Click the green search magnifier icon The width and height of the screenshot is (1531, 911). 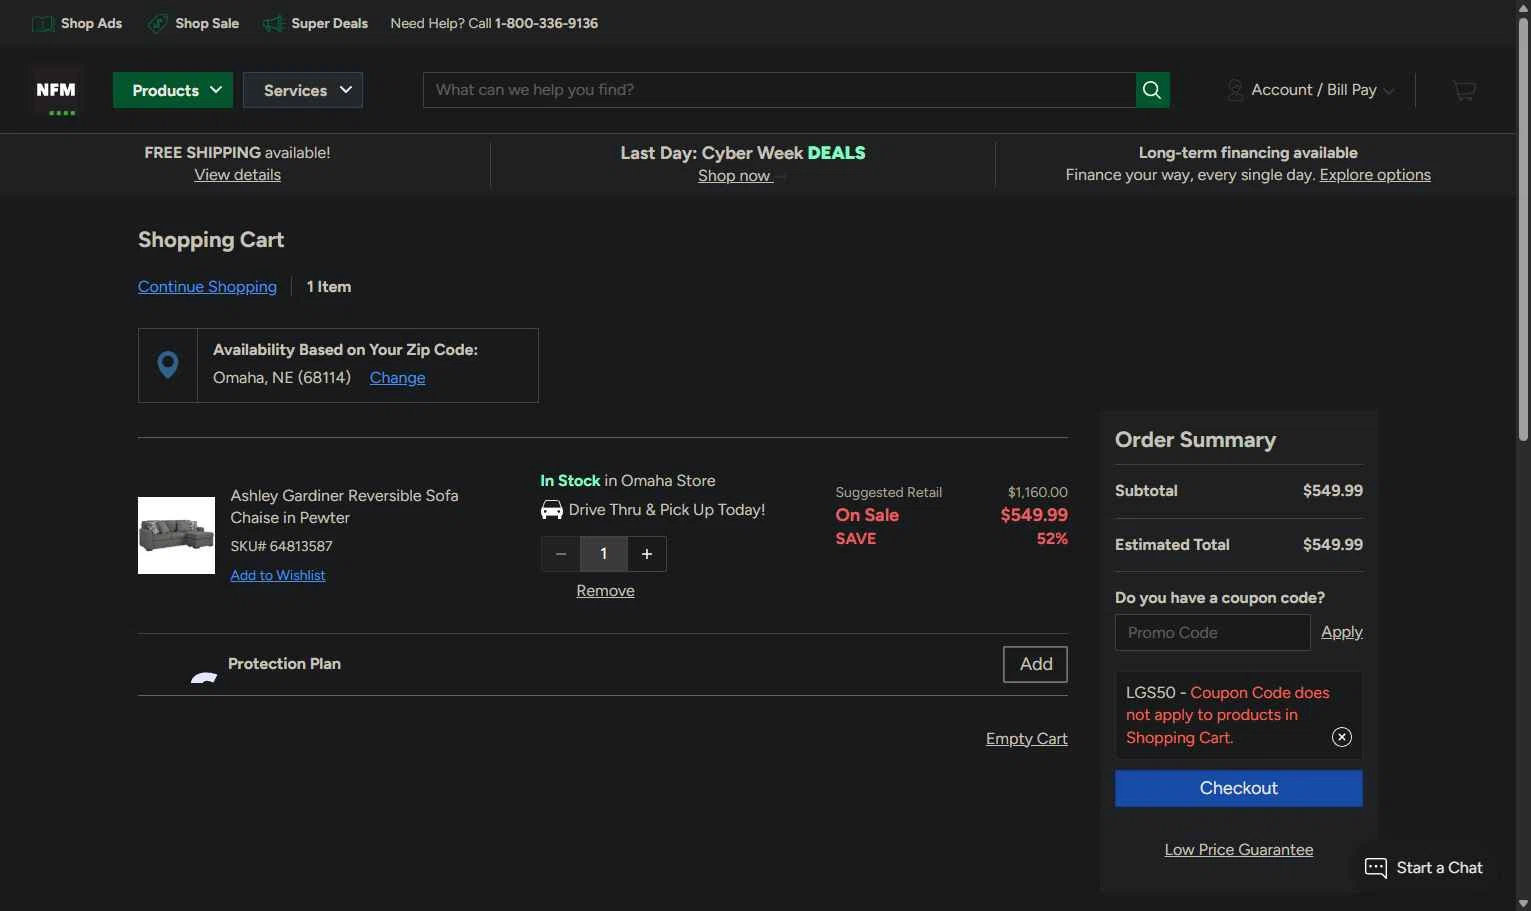[x=1152, y=90]
